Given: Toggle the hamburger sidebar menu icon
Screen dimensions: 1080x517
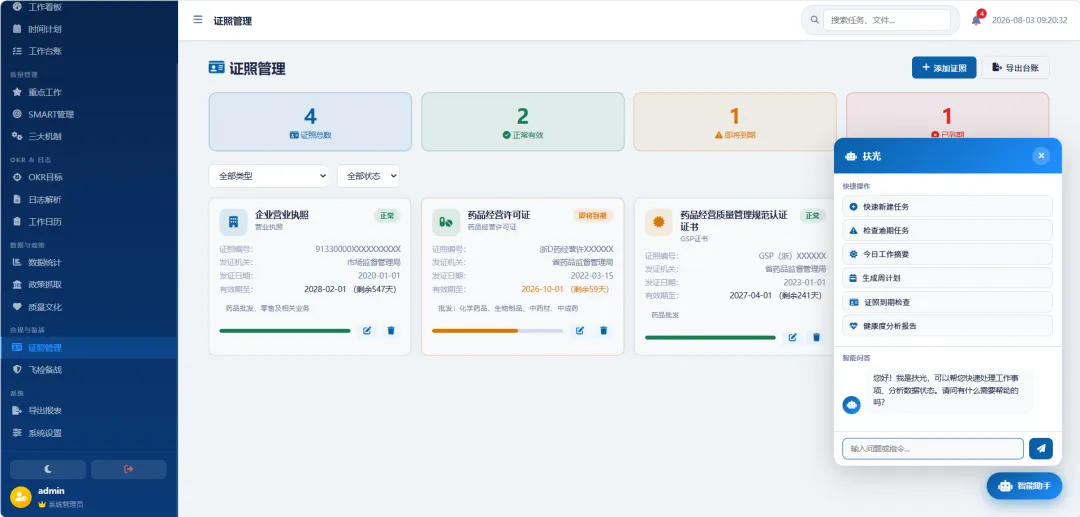Looking at the screenshot, I should tap(198, 20).
